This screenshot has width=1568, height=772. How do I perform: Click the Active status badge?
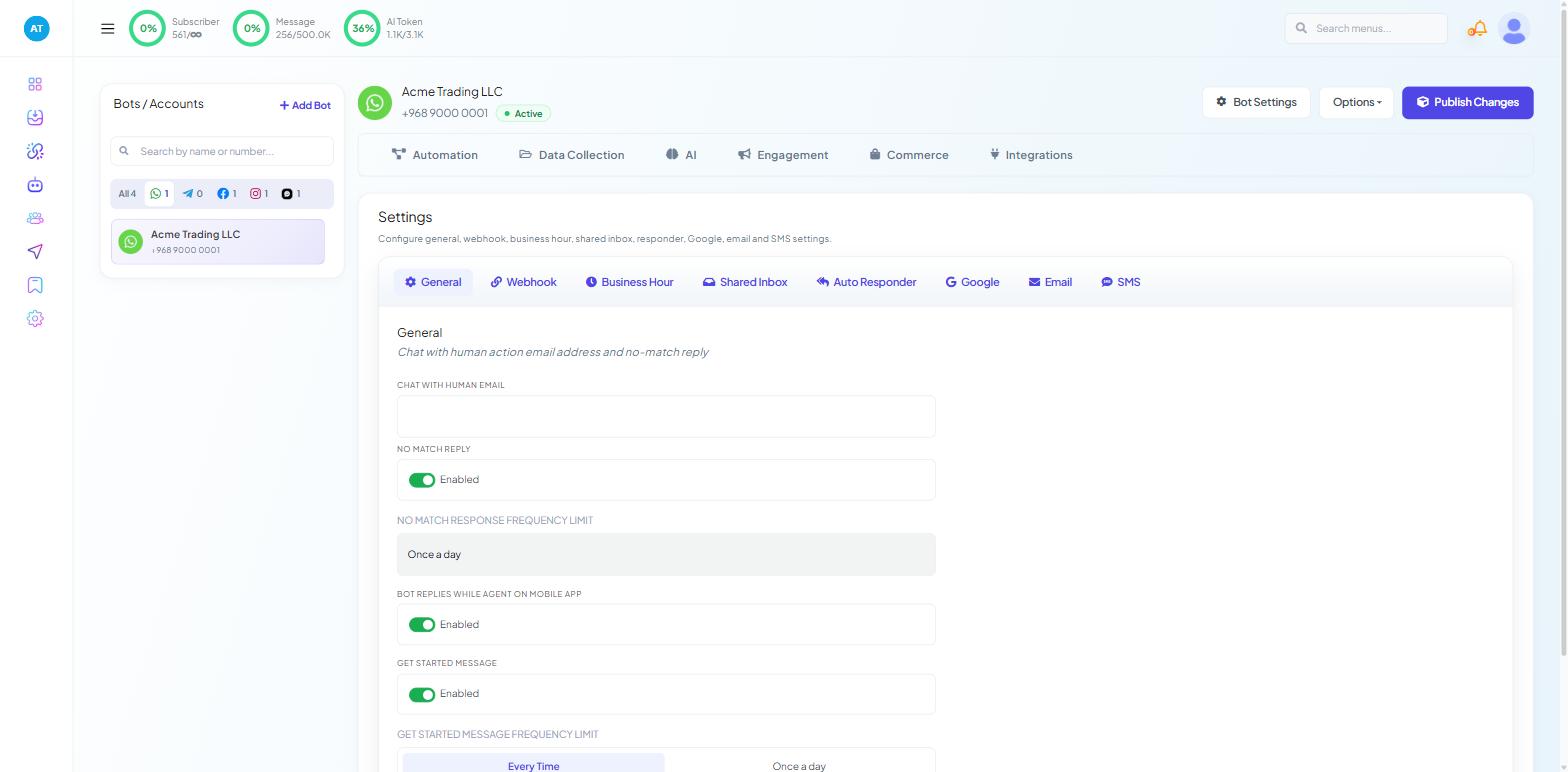coord(523,114)
